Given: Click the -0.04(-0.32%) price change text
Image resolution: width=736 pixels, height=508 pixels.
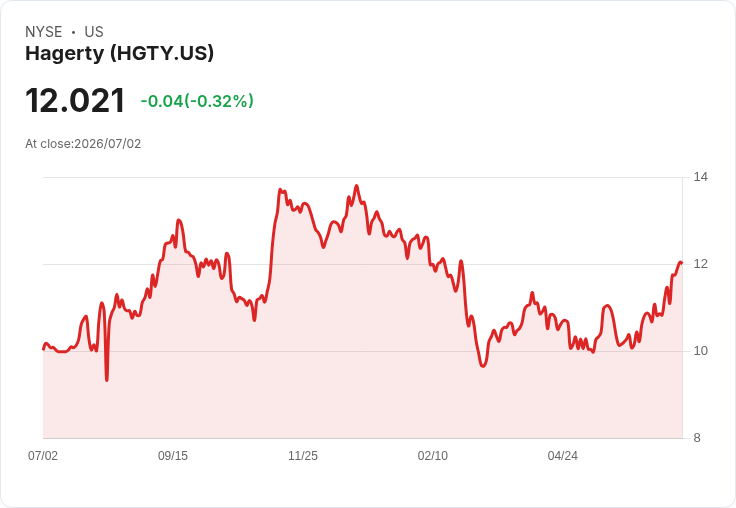Looking at the screenshot, I should (197, 101).
